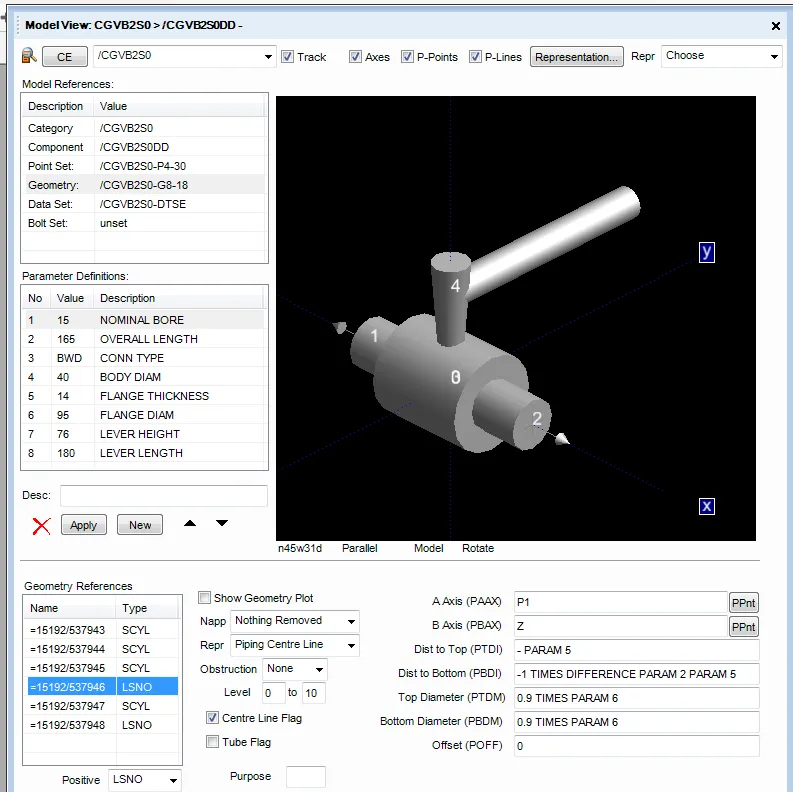
Task: Click the x axis label in 3D view
Action: (707, 506)
